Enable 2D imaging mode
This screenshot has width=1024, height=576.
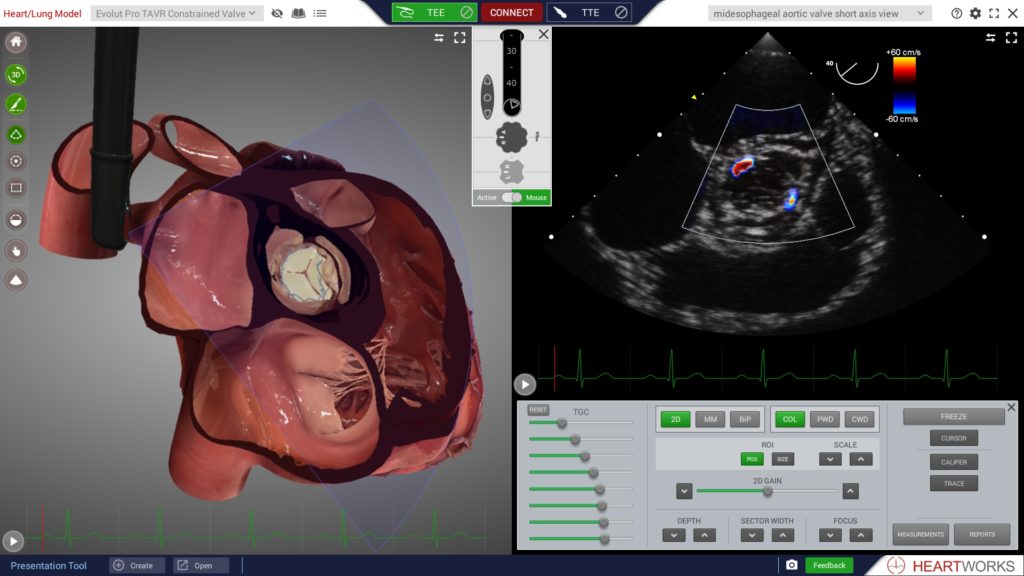pos(675,419)
